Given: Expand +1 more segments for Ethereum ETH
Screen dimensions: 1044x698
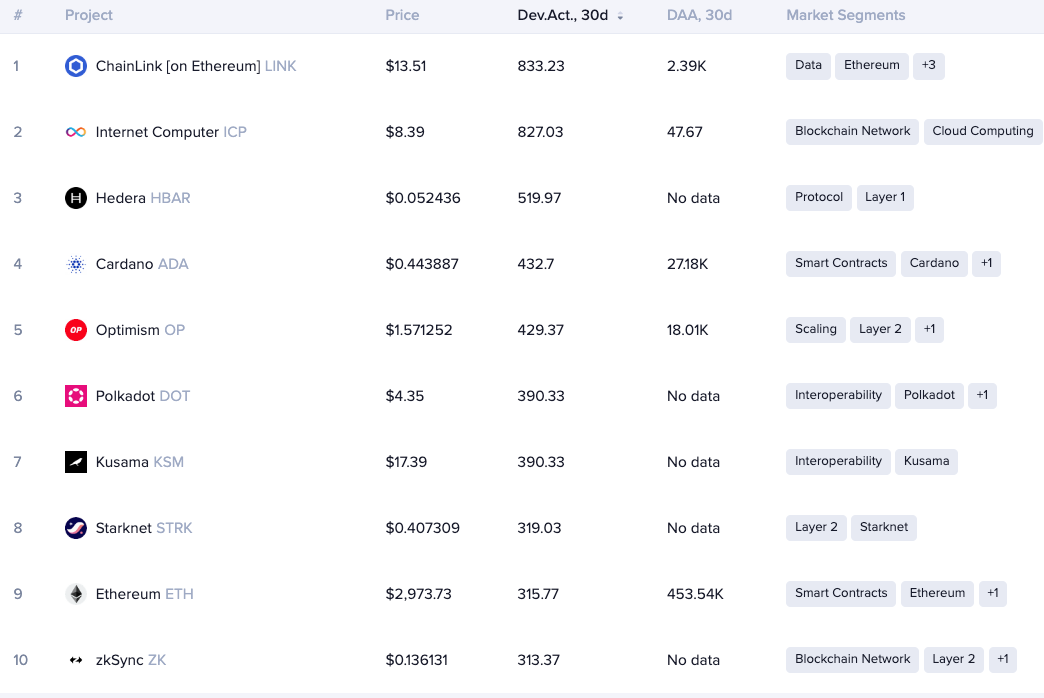Looking at the screenshot, I should click(x=993, y=593).
